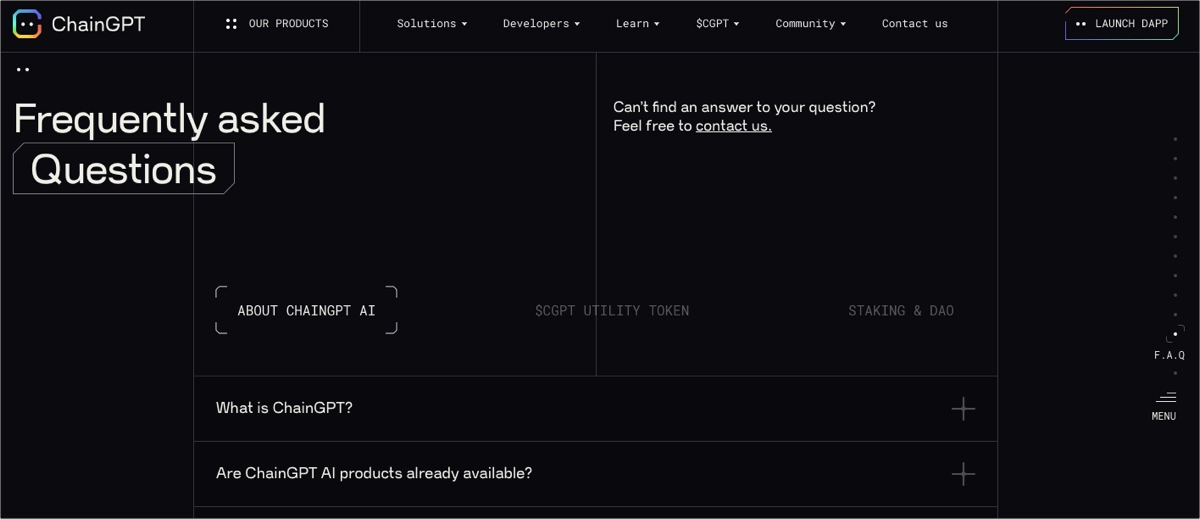The image size is (1200, 519).
Task: Click the LAUNCH DAPP button
Action: coord(1122,23)
